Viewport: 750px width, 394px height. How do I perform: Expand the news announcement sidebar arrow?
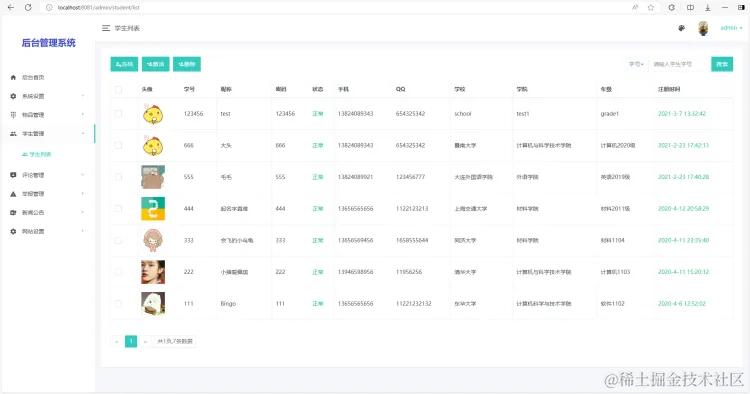click(83, 212)
